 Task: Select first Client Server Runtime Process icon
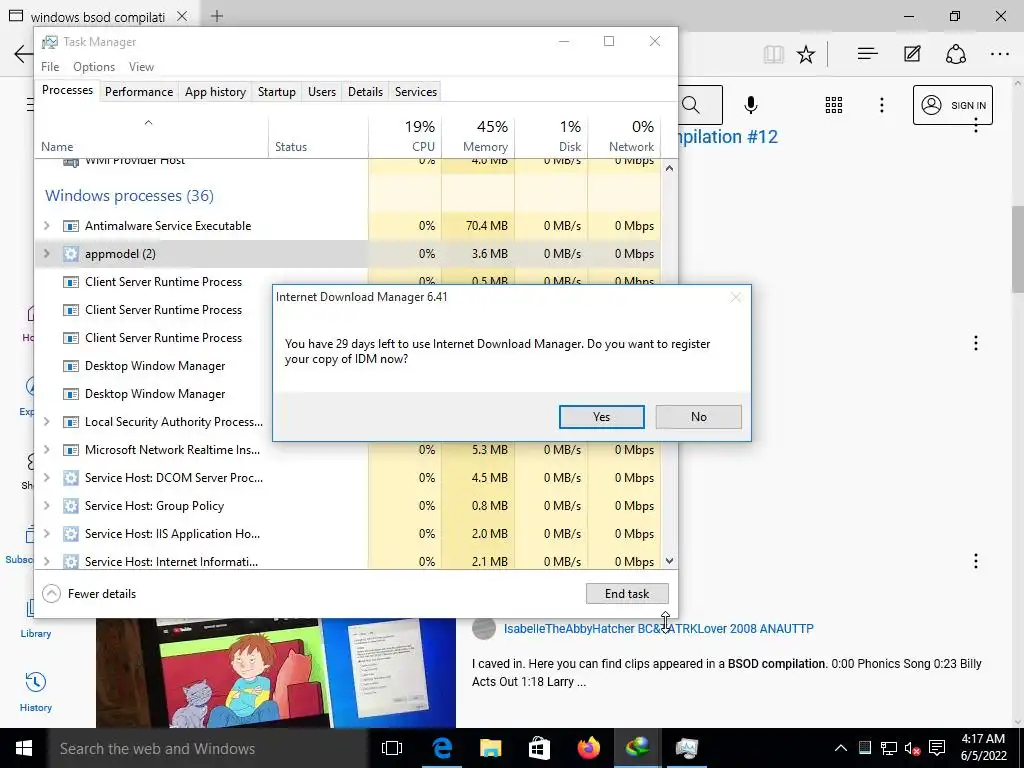point(71,282)
